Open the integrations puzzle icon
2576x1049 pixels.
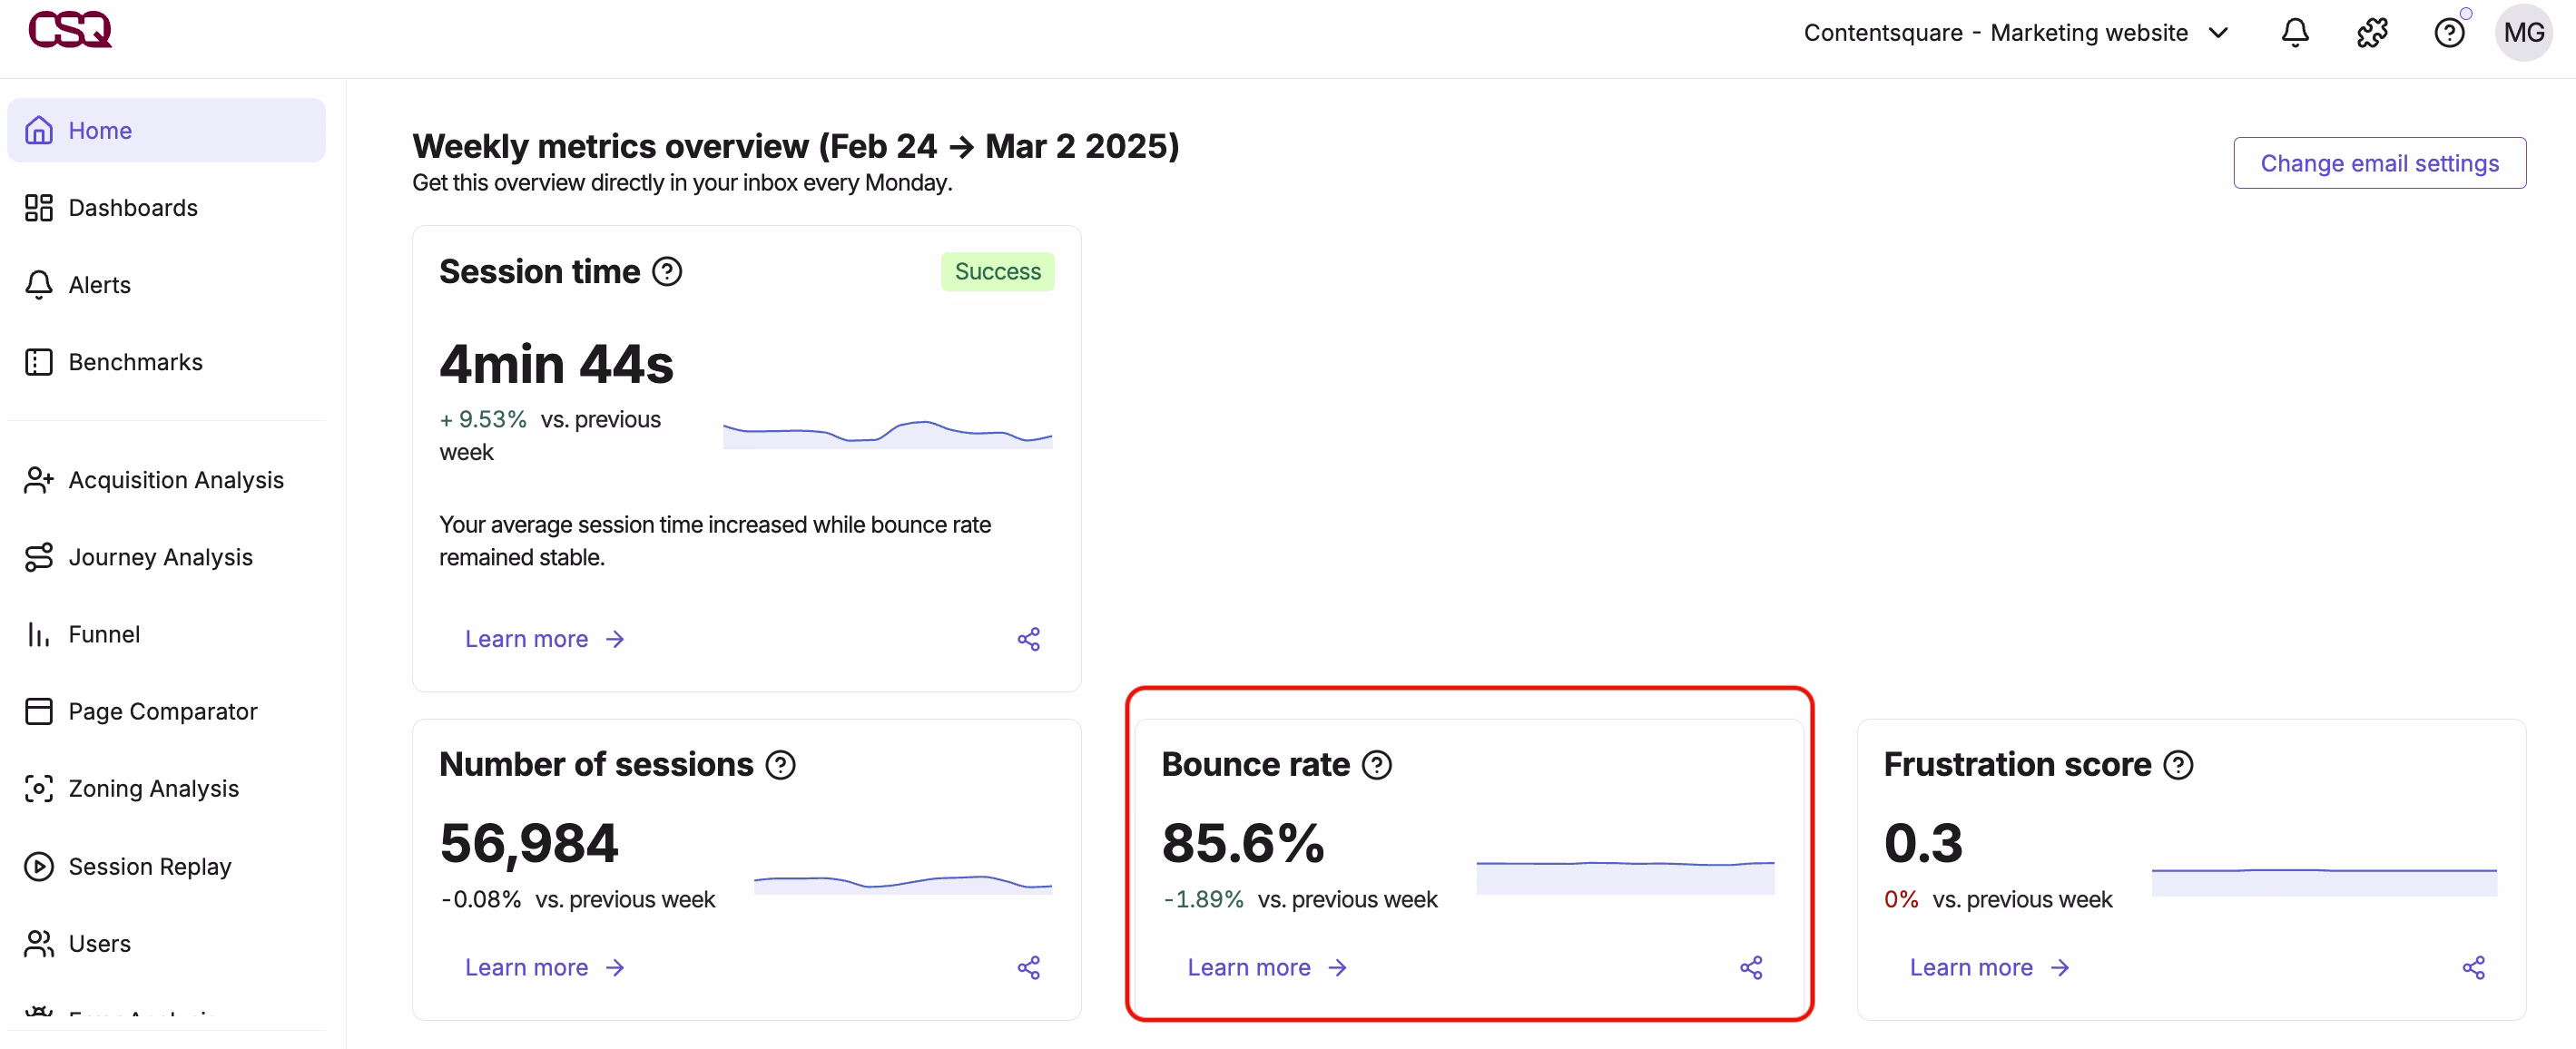pos(2372,32)
